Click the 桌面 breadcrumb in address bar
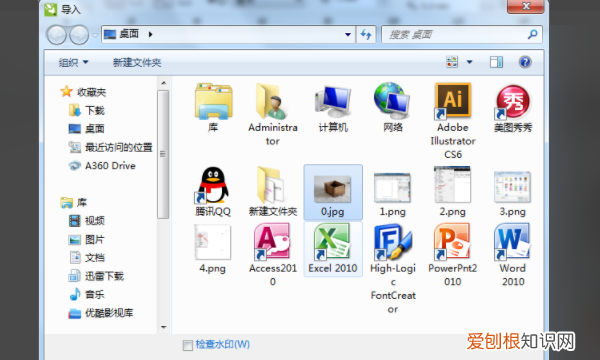 [129, 34]
